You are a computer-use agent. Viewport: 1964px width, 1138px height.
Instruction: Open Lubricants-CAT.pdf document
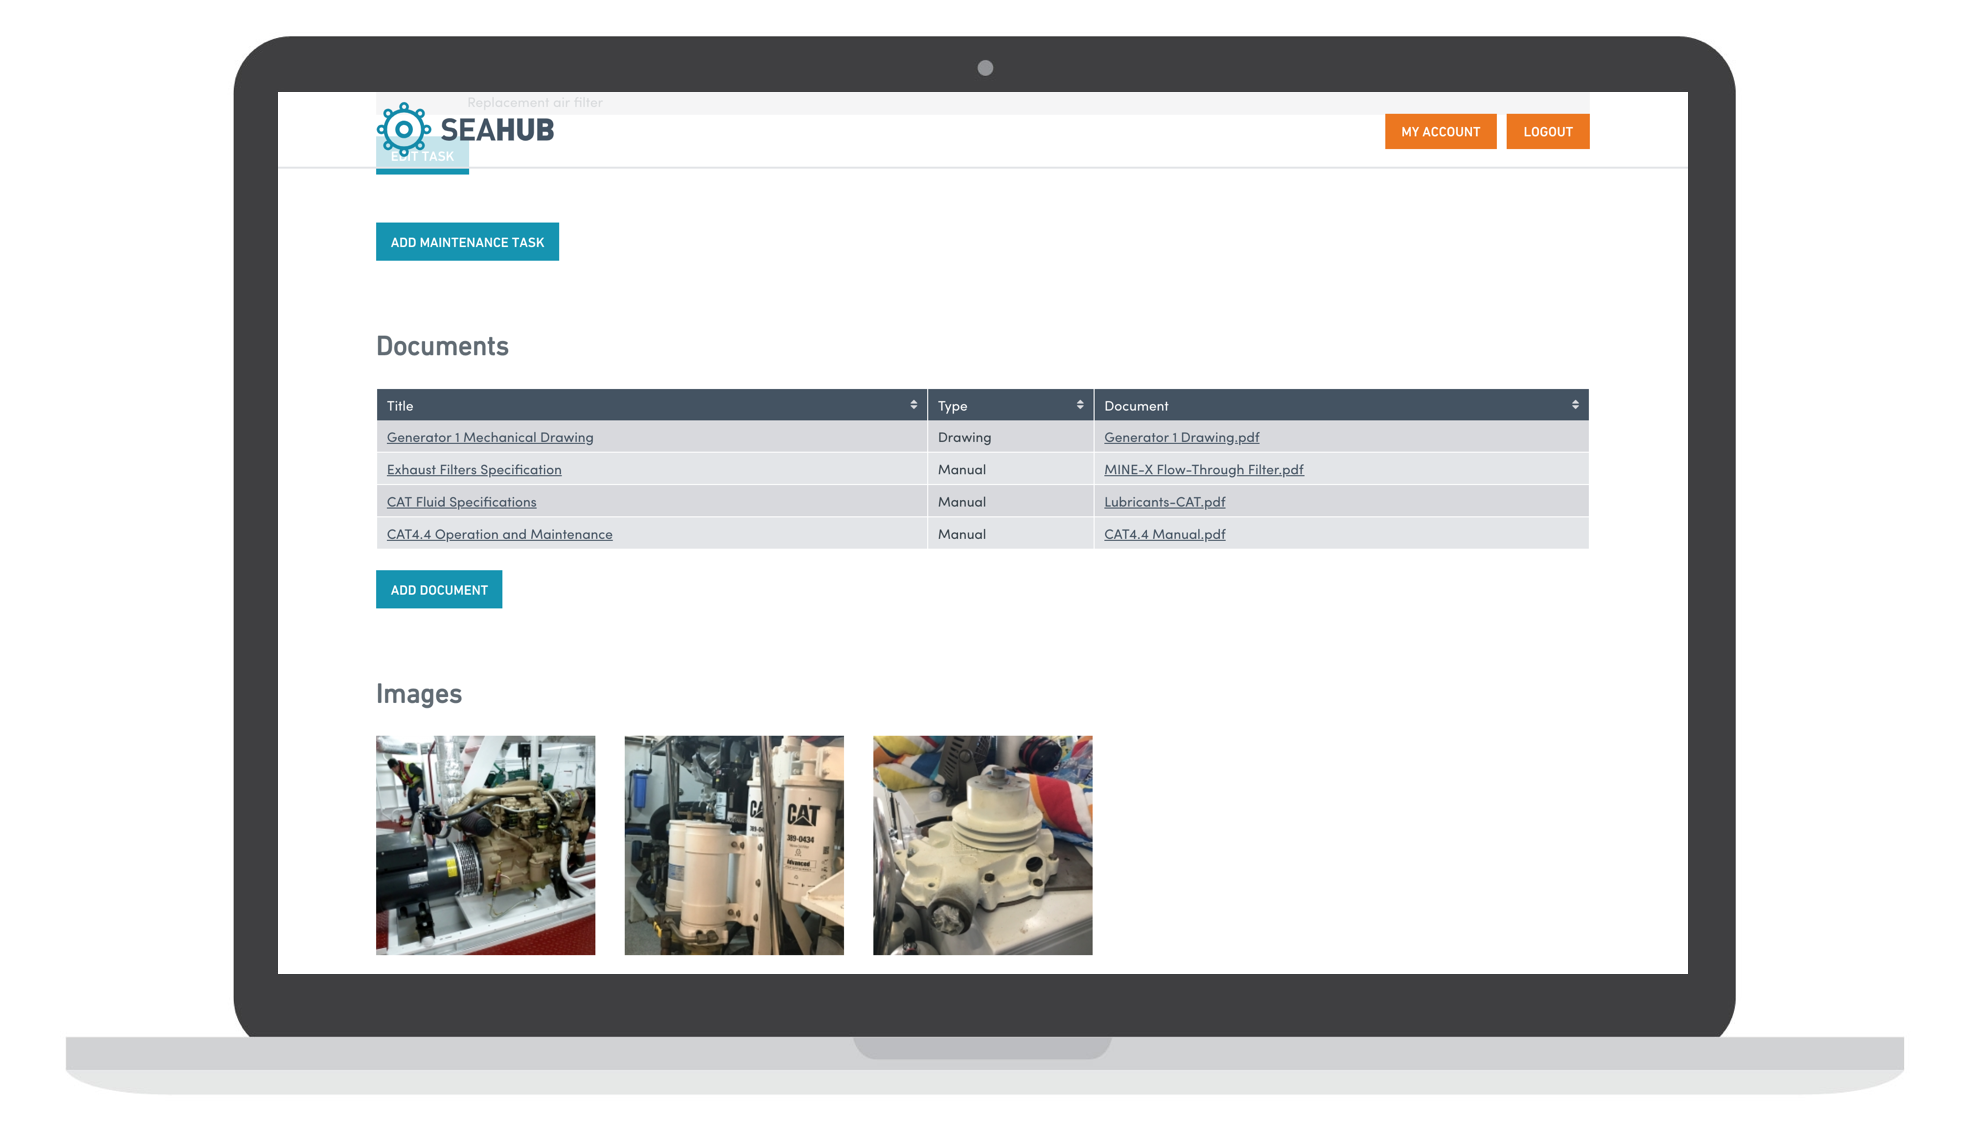click(1164, 502)
